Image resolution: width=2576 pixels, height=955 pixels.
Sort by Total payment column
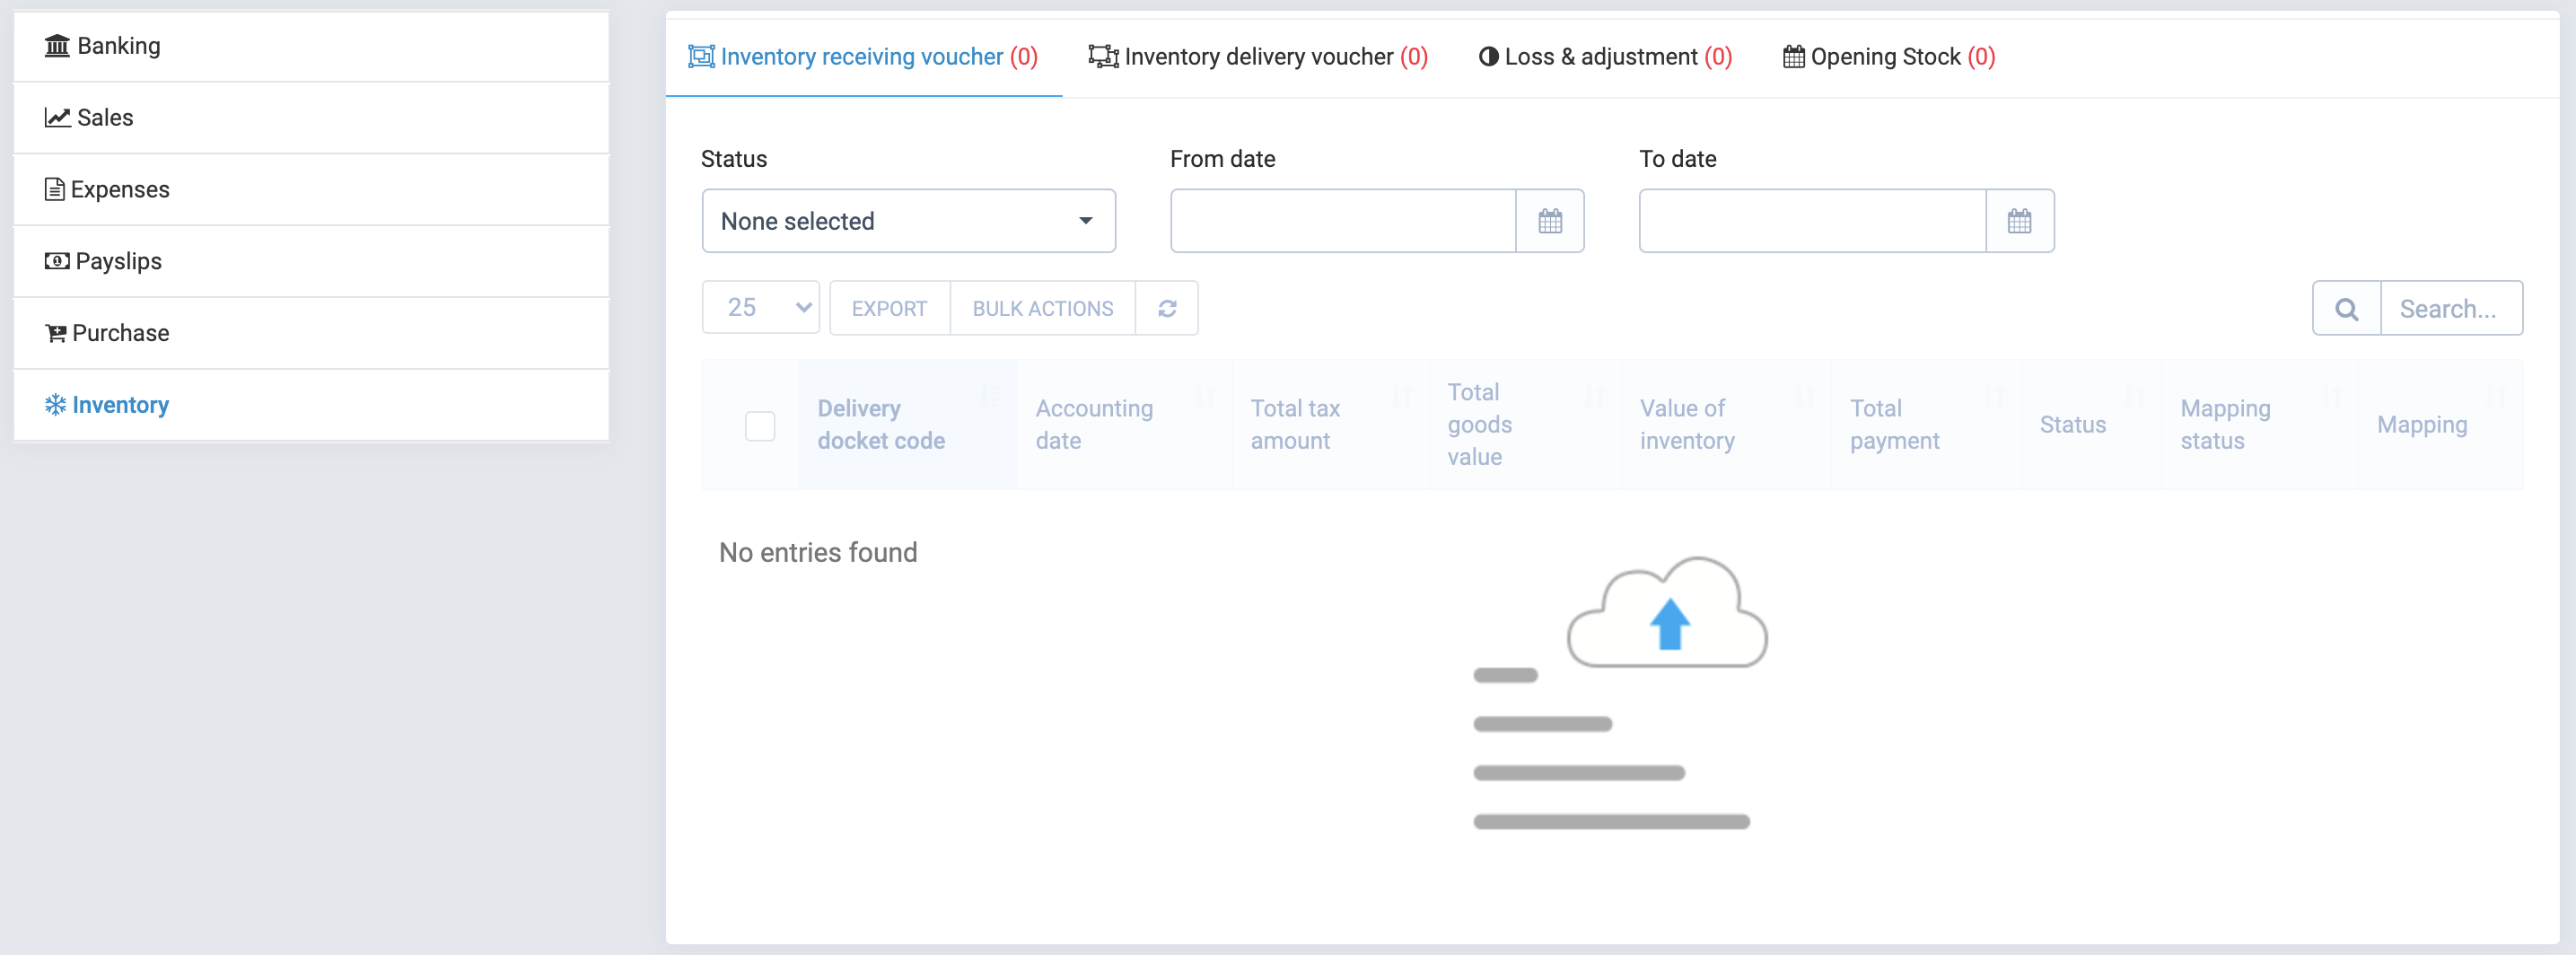pyautogui.click(x=1927, y=425)
